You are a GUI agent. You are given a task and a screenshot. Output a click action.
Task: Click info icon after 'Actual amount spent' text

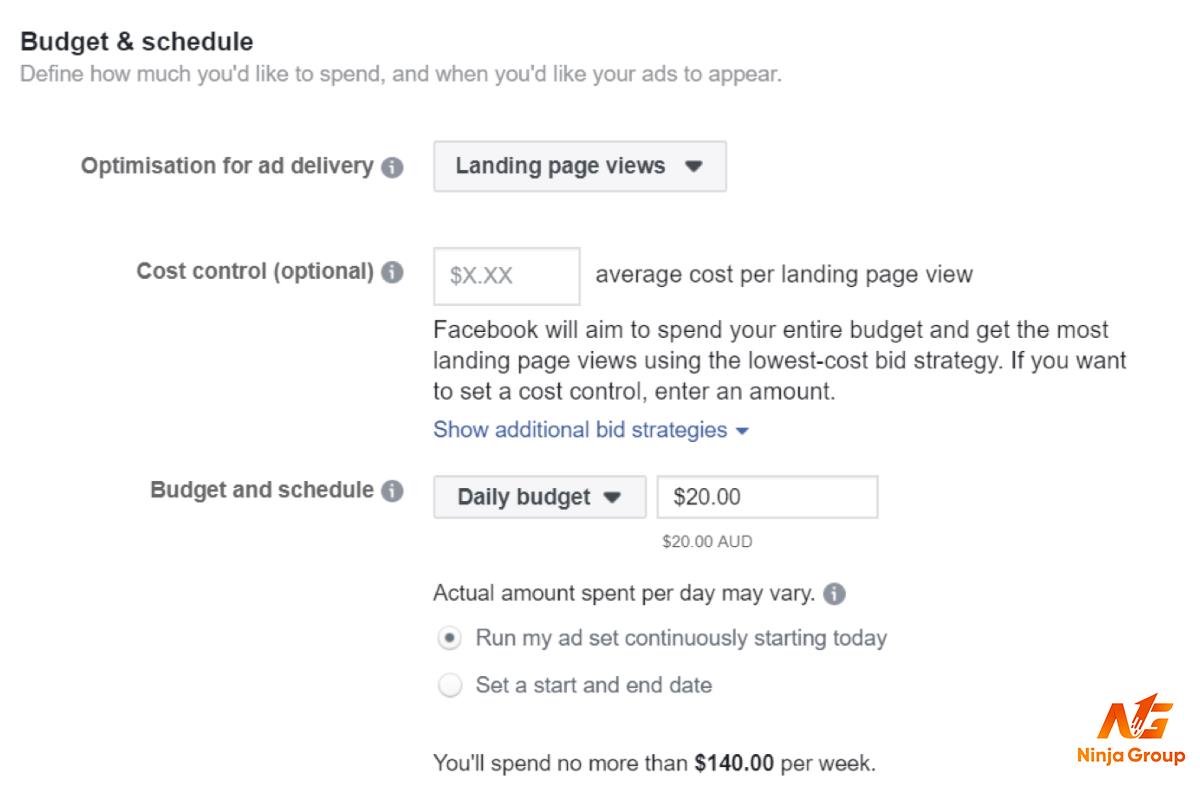[836, 594]
